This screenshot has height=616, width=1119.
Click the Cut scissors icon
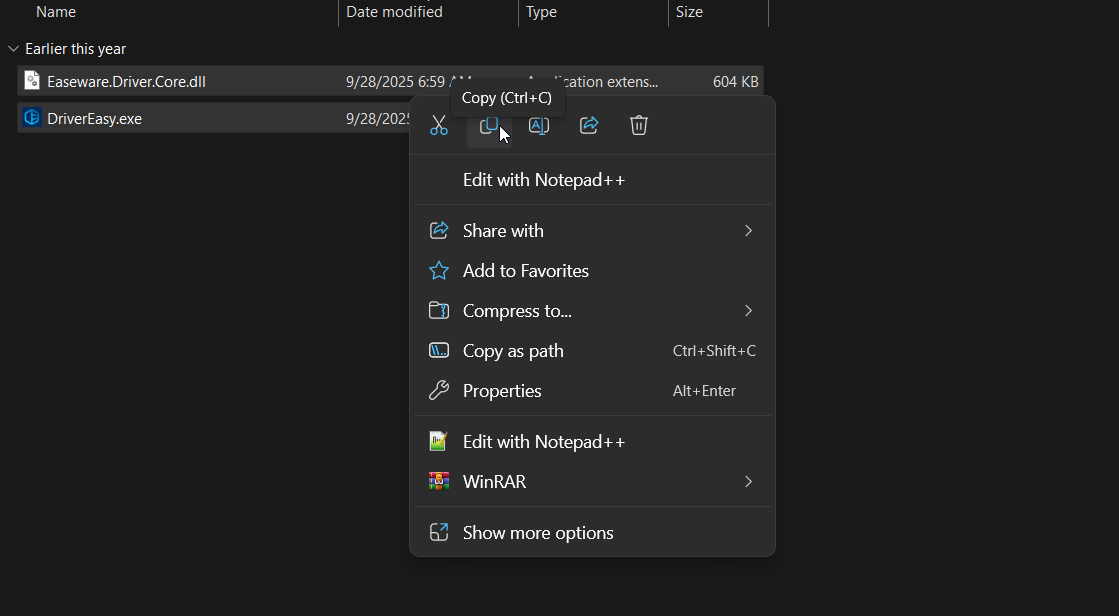coord(439,126)
